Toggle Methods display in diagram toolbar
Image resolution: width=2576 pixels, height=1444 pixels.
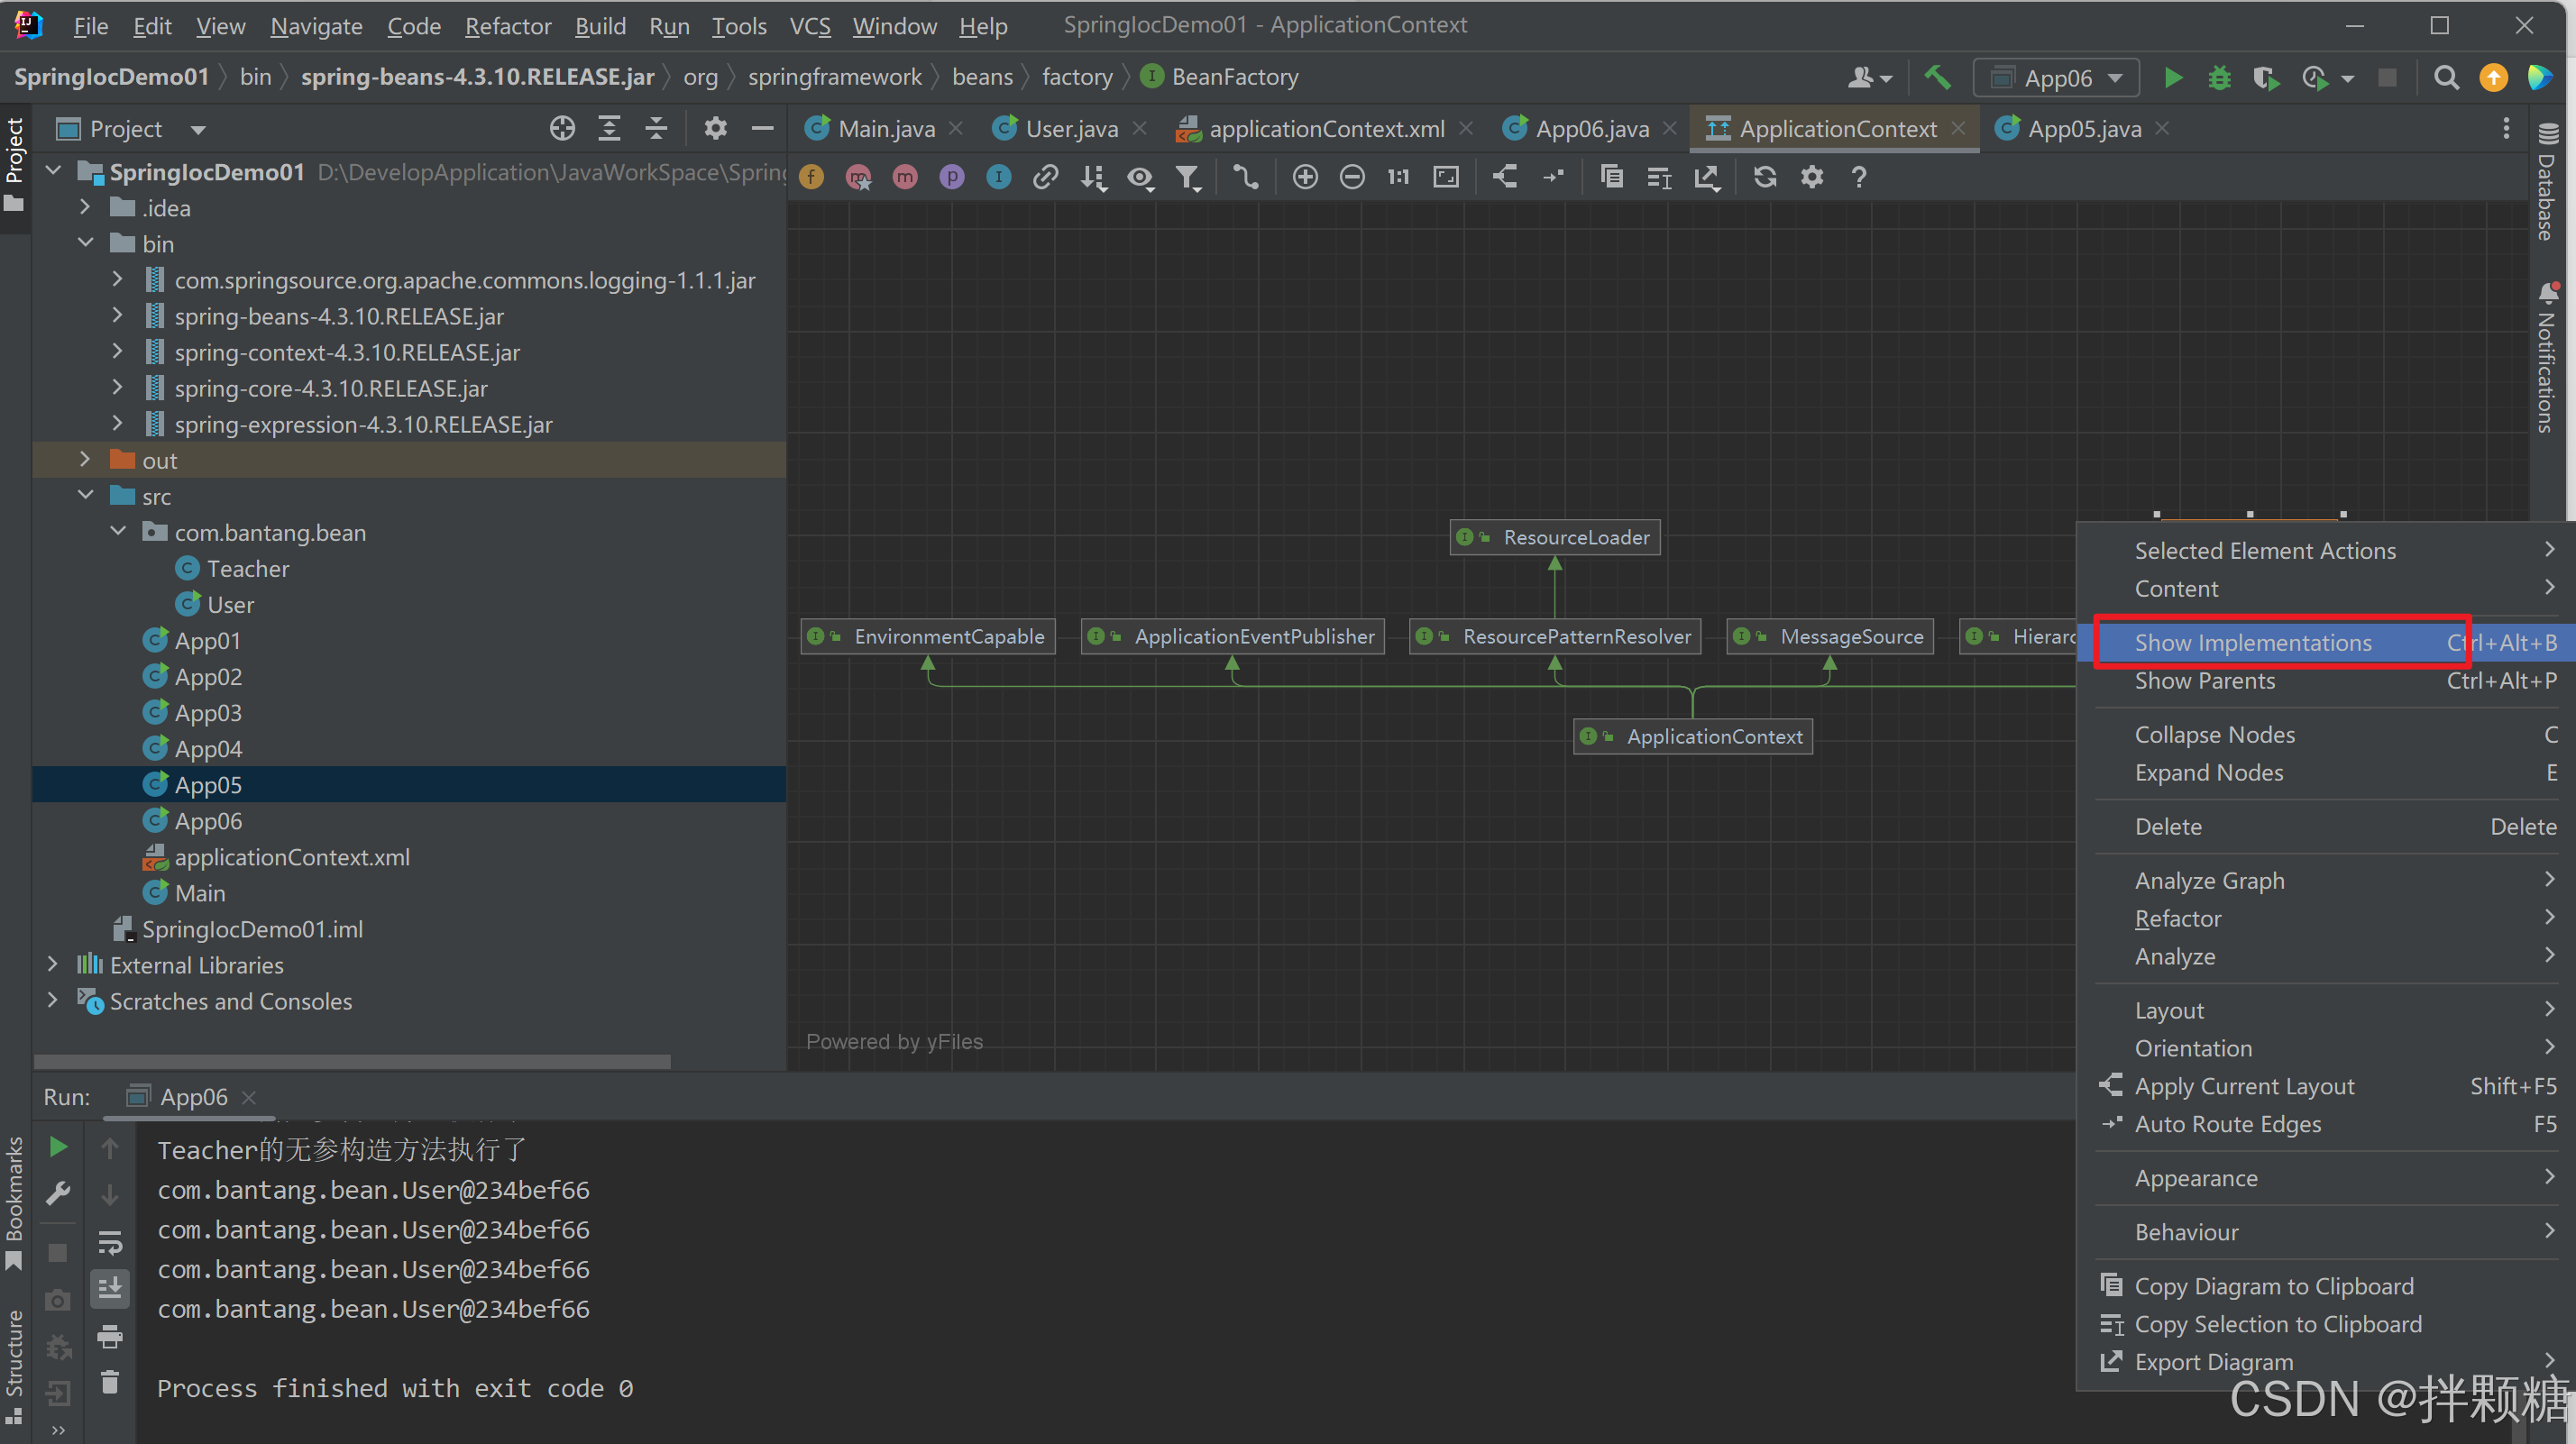pos(905,177)
